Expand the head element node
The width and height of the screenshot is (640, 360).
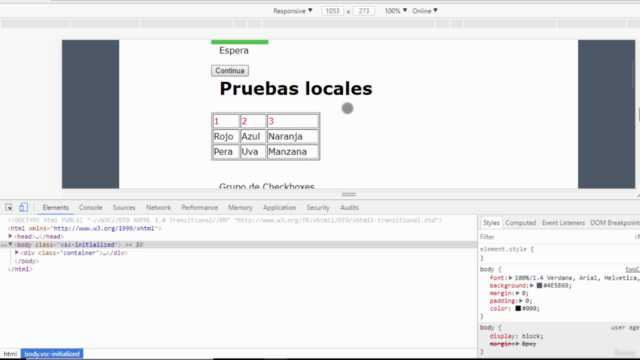(10, 236)
